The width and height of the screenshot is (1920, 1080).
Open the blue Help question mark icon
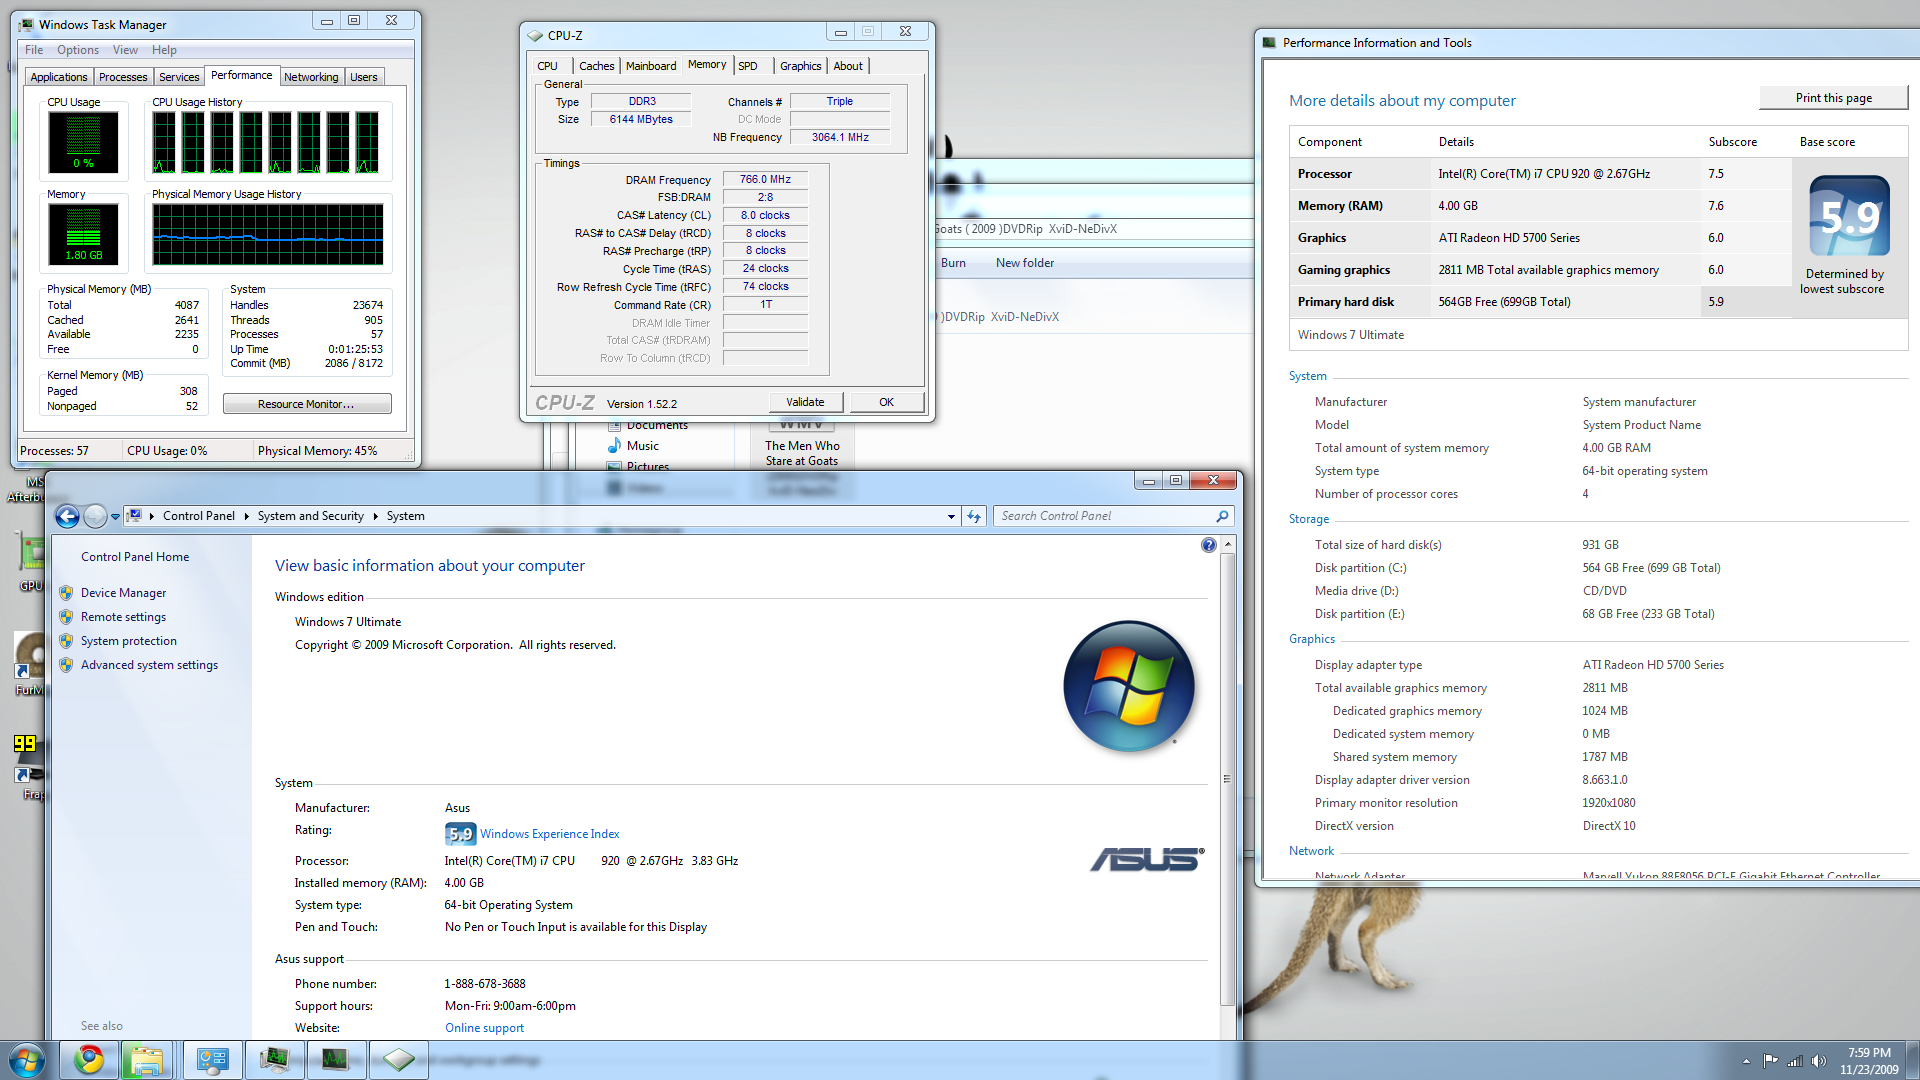pyautogui.click(x=1209, y=545)
